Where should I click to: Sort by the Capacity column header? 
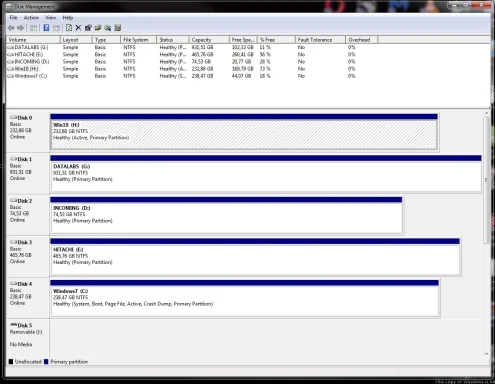coord(209,40)
